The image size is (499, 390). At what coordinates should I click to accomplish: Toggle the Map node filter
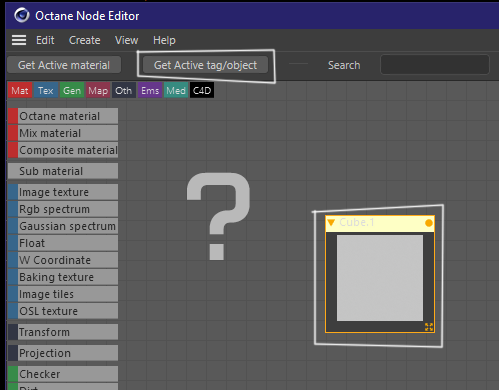98,90
